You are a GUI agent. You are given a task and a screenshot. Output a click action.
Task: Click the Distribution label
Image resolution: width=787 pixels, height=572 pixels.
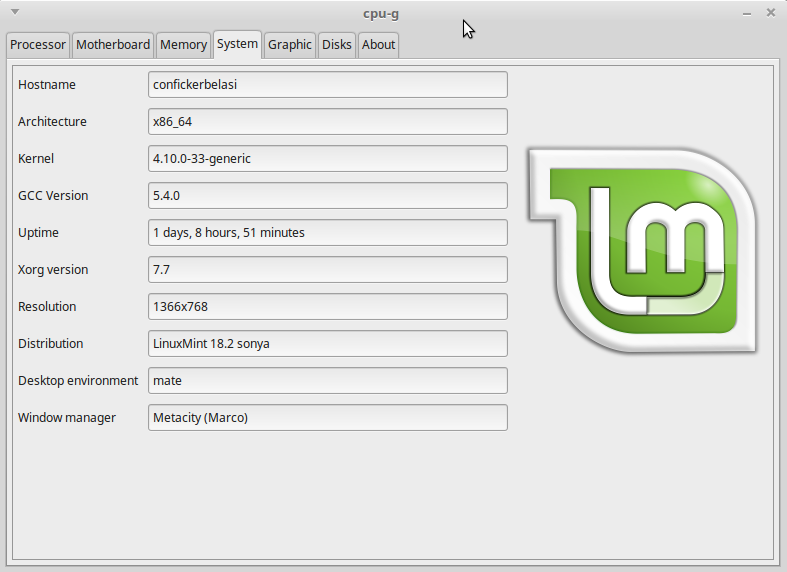click(x=51, y=344)
